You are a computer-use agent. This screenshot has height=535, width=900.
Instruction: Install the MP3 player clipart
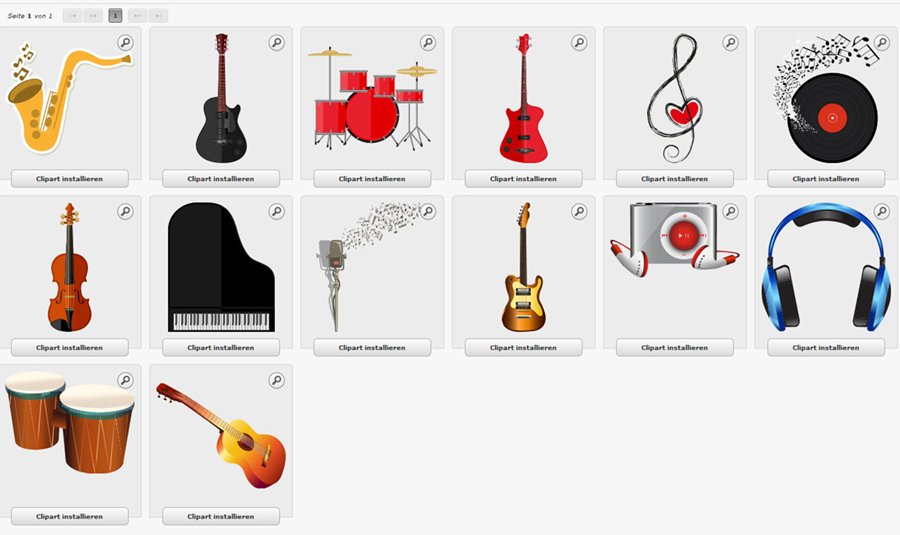click(674, 347)
